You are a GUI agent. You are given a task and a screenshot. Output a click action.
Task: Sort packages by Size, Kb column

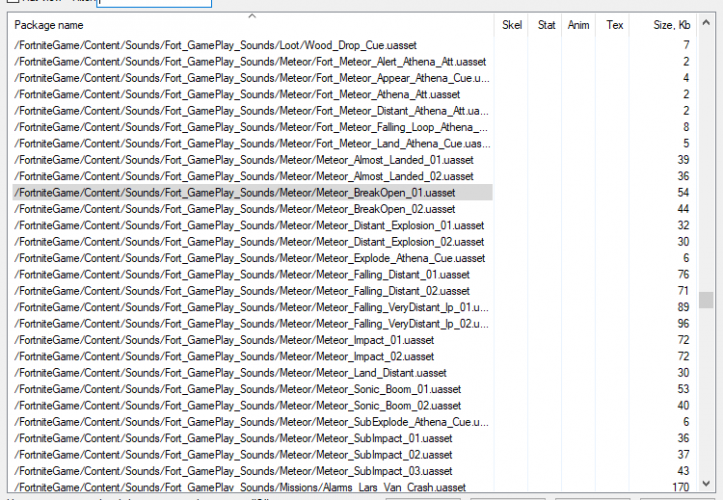(669, 24)
